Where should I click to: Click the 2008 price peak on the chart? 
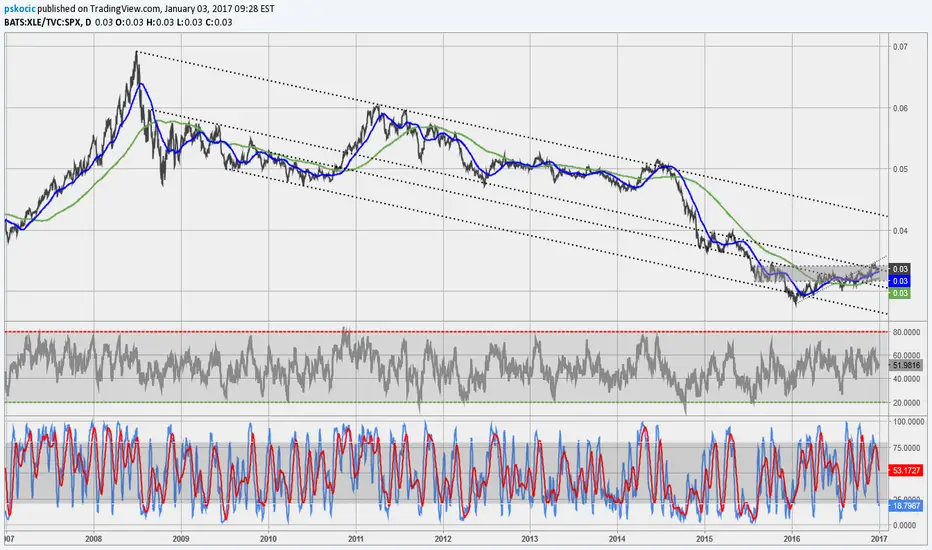pos(136,52)
